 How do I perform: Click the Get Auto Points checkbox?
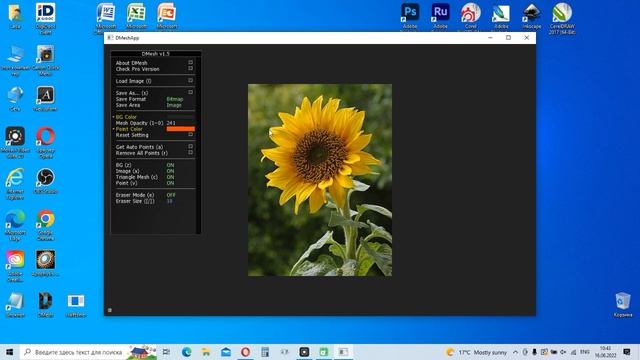(x=190, y=147)
